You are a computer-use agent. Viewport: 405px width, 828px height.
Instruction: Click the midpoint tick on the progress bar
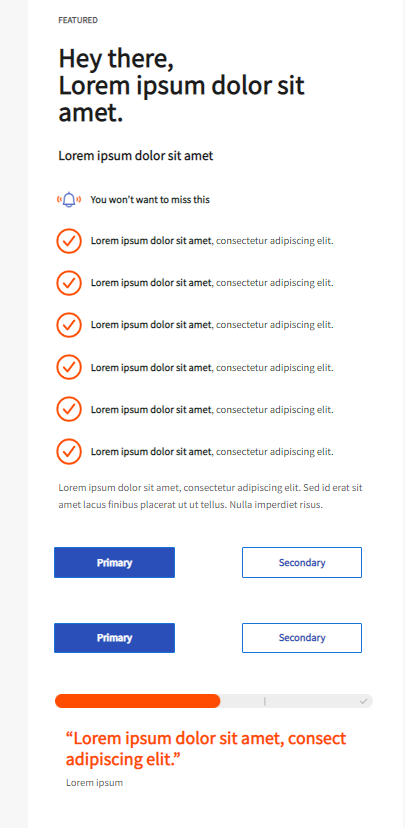coord(265,701)
